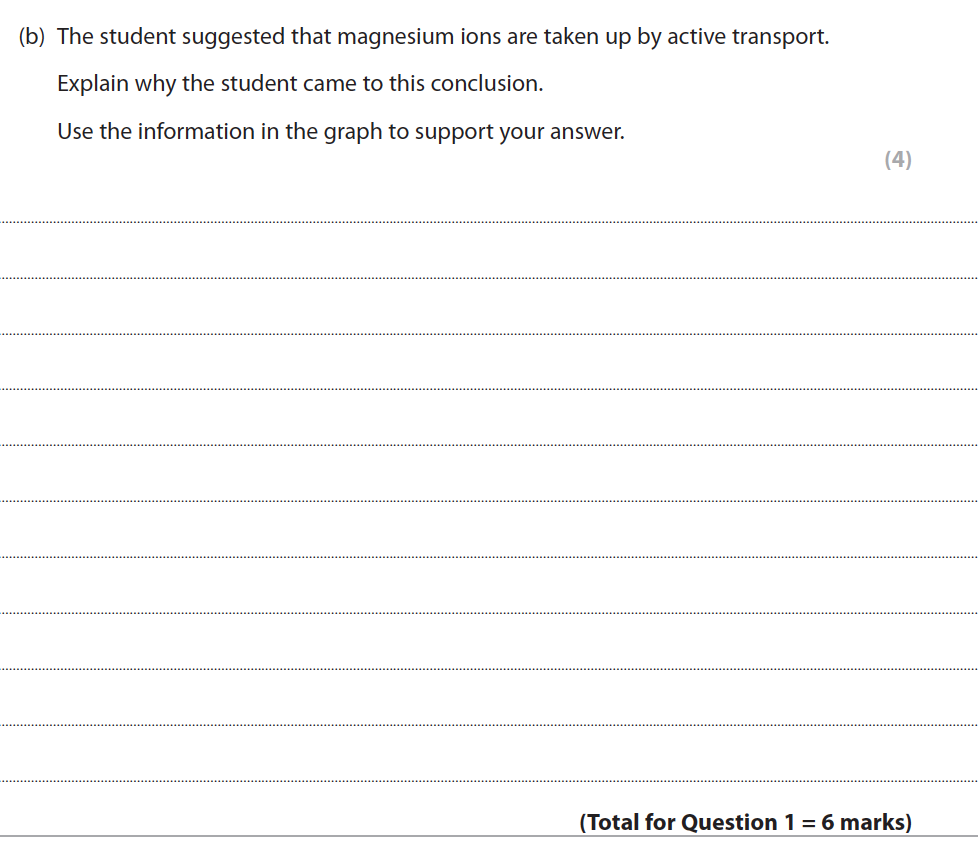Click the "Use the information in the graph" line
The width and height of the screenshot is (978, 868).
pos(340,132)
